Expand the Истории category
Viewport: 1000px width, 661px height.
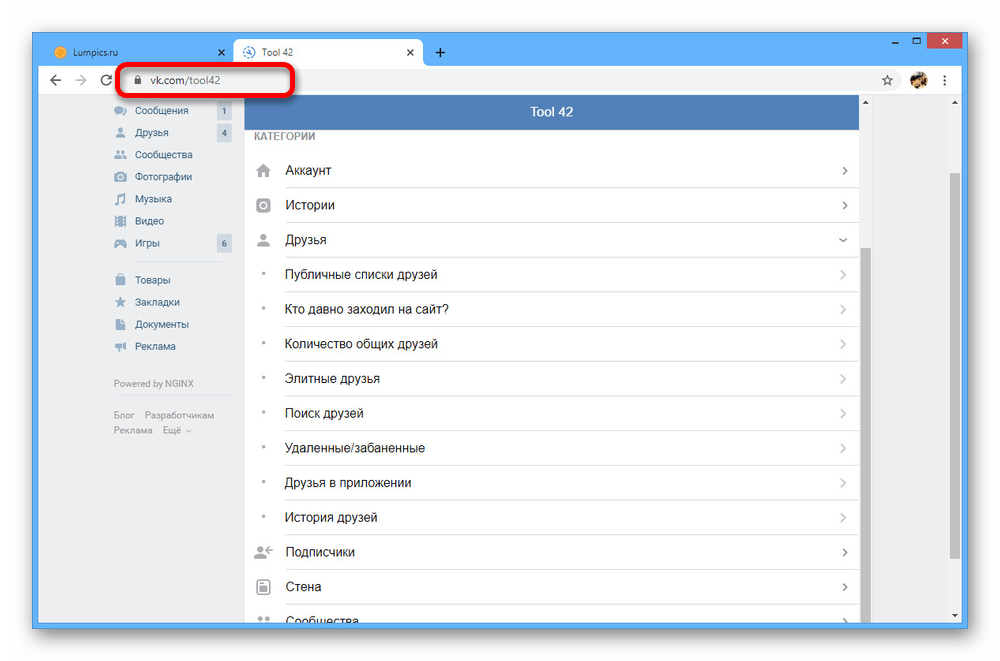click(552, 205)
